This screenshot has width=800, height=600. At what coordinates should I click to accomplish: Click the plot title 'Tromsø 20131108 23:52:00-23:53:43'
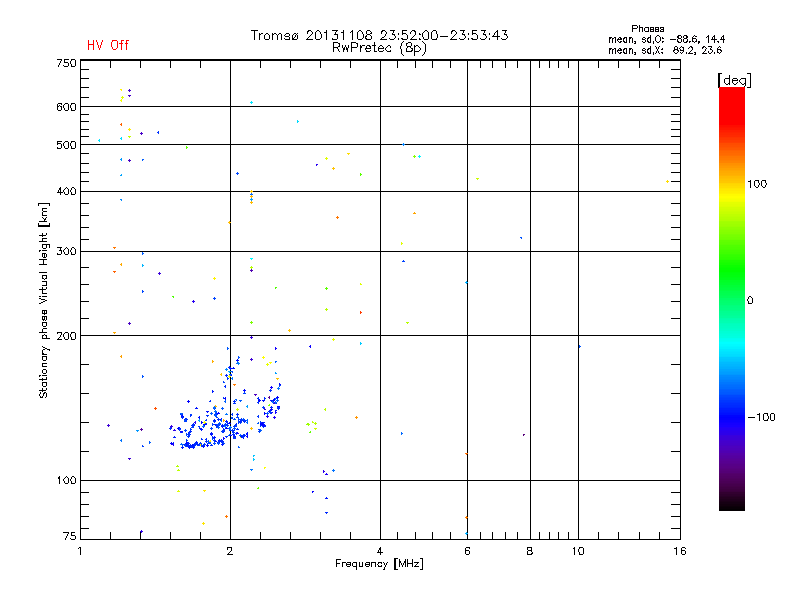click(379, 35)
